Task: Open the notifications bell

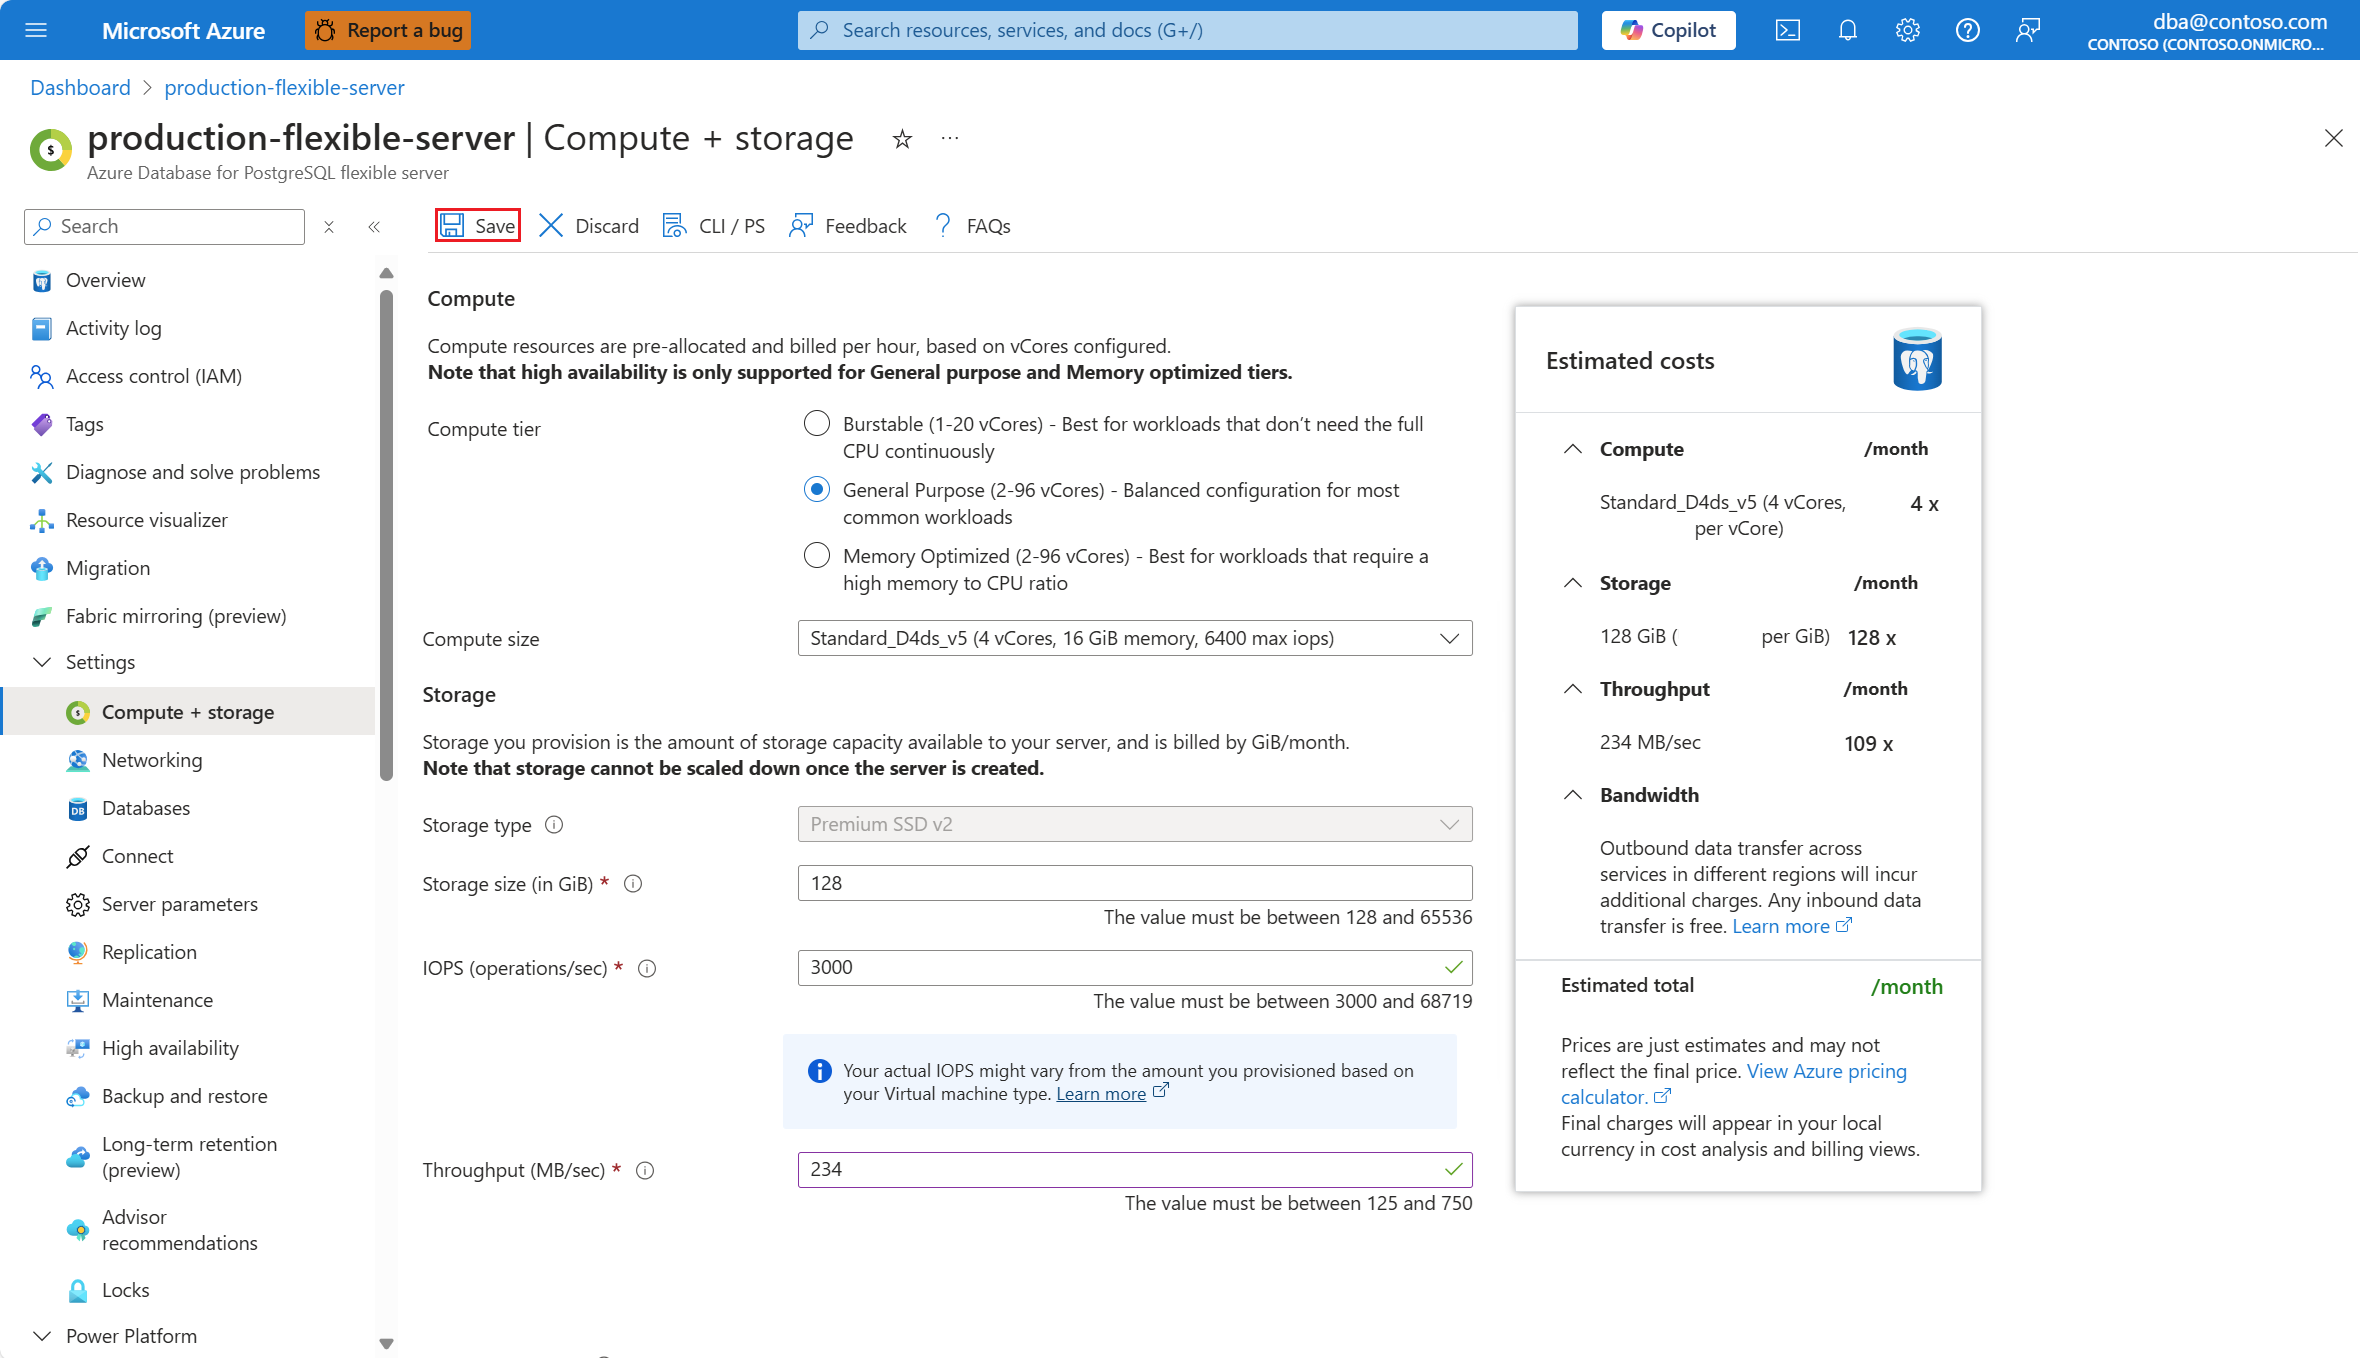Action: pyautogui.click(x=1847, y=30)
